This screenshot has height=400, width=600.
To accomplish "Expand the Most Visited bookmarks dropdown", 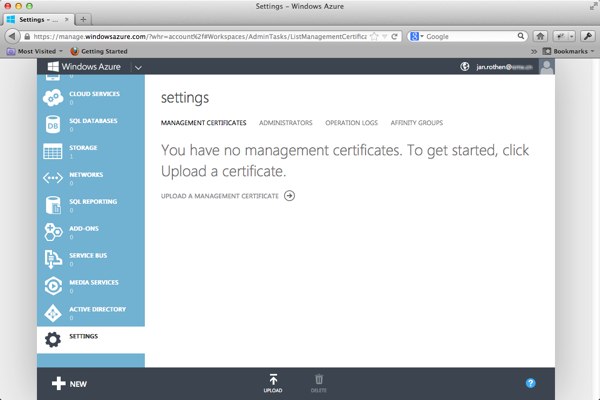I will 60,51.
